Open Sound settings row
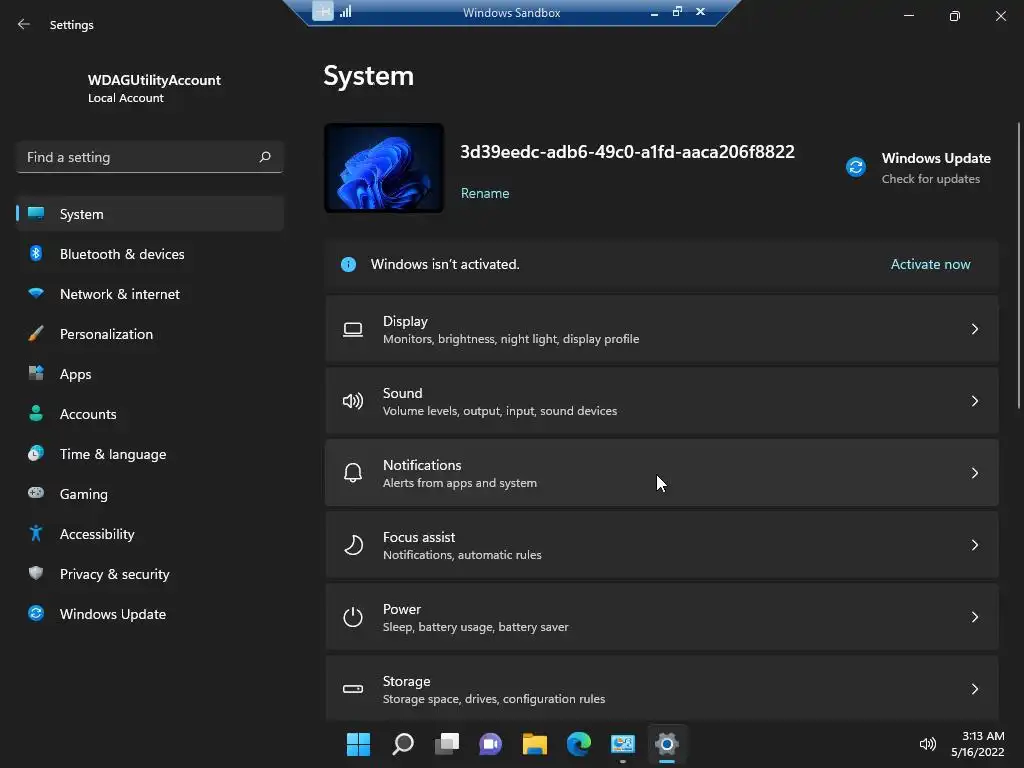The width and height of the screenshot is (1024, 768). tap(662, 401)
